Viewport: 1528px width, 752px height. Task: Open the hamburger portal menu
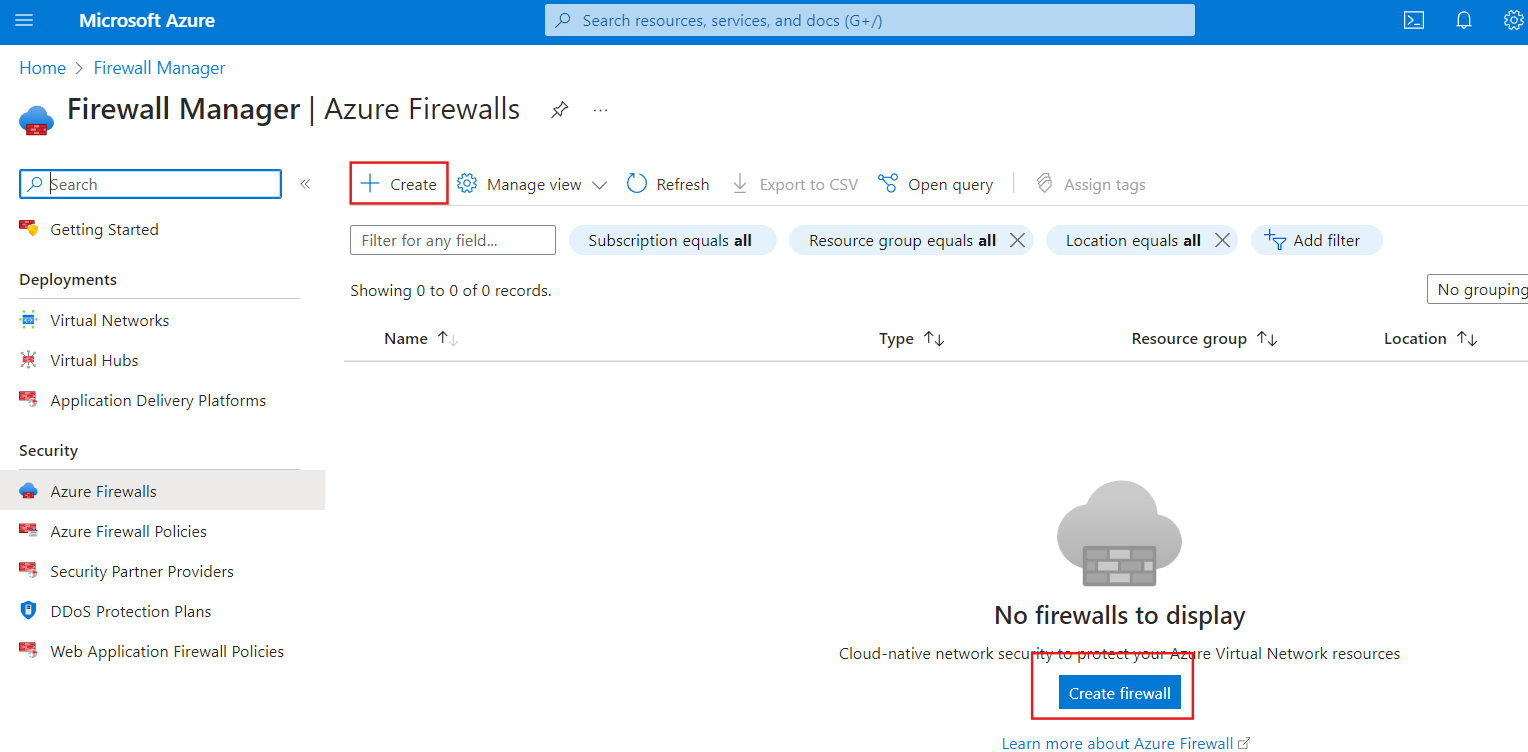point(24,21)
